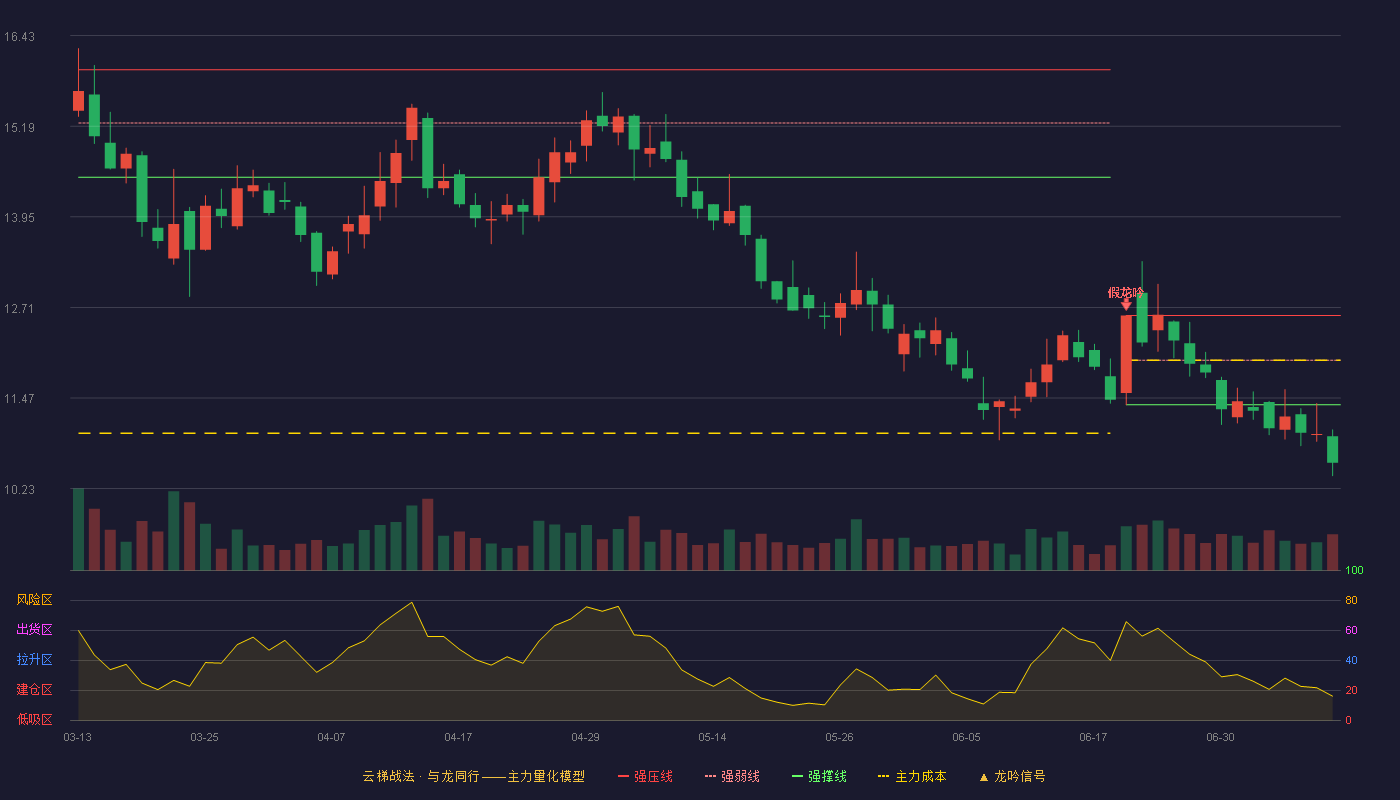Click the 10.23 price axis label
The height and width of the screenshot is (800, 1400).
19,490
